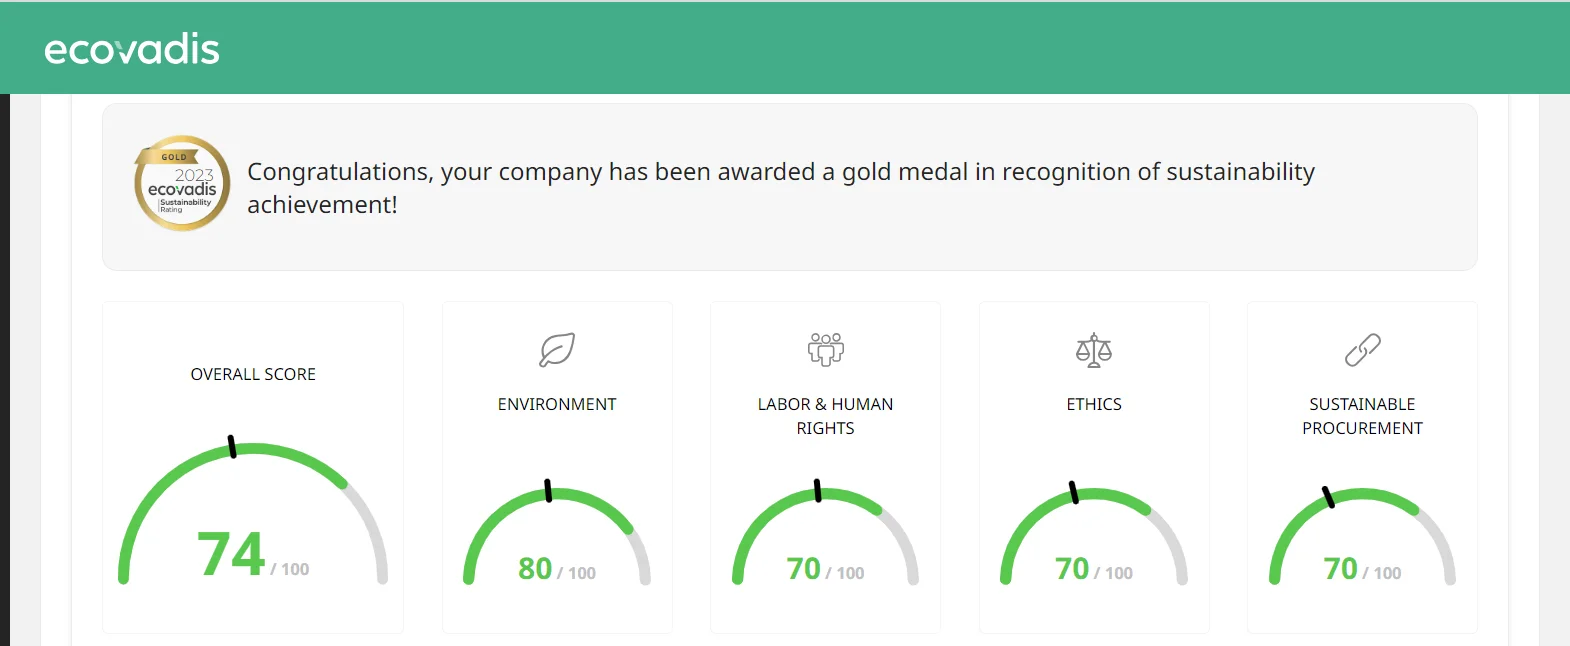The width and height of the screenshot is (1570, 646).
Task: Click the OVERALL SCORE heading
Action: click(253, 374)
